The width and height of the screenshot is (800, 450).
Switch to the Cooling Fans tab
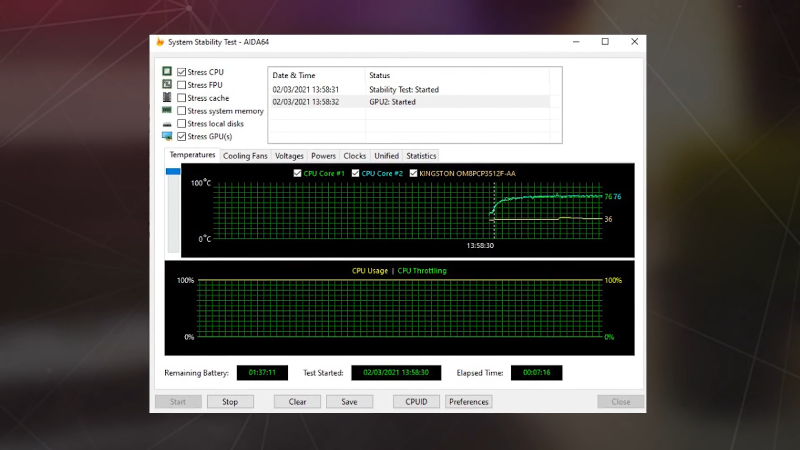[x=245, y=156]
